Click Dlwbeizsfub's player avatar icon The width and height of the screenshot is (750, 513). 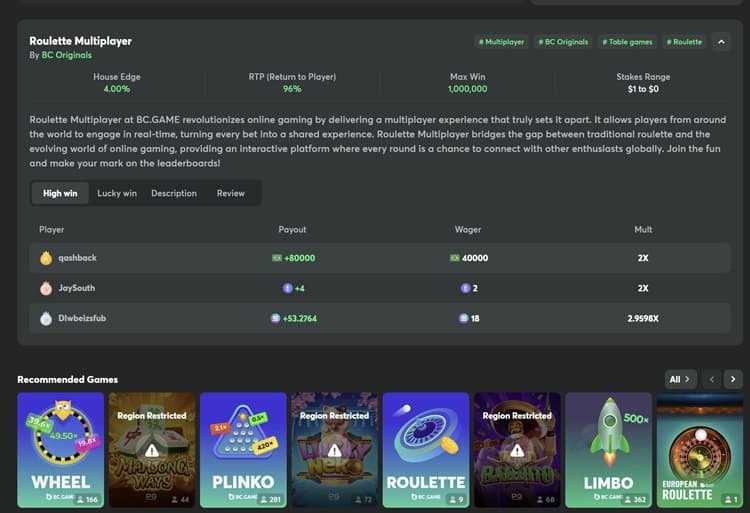(x=46, y=319)
